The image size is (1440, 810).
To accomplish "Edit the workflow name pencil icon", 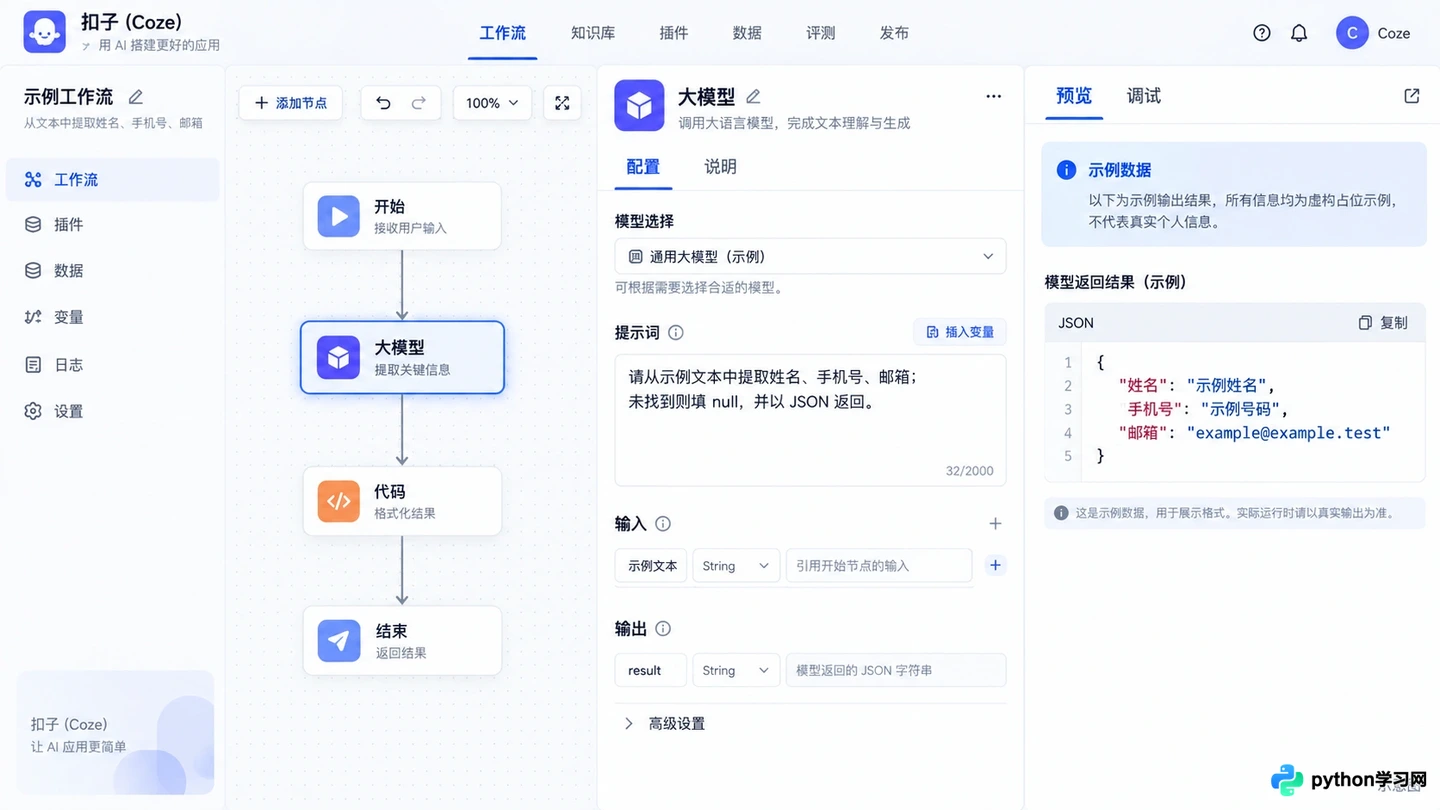I will click(x=136, y=97).
